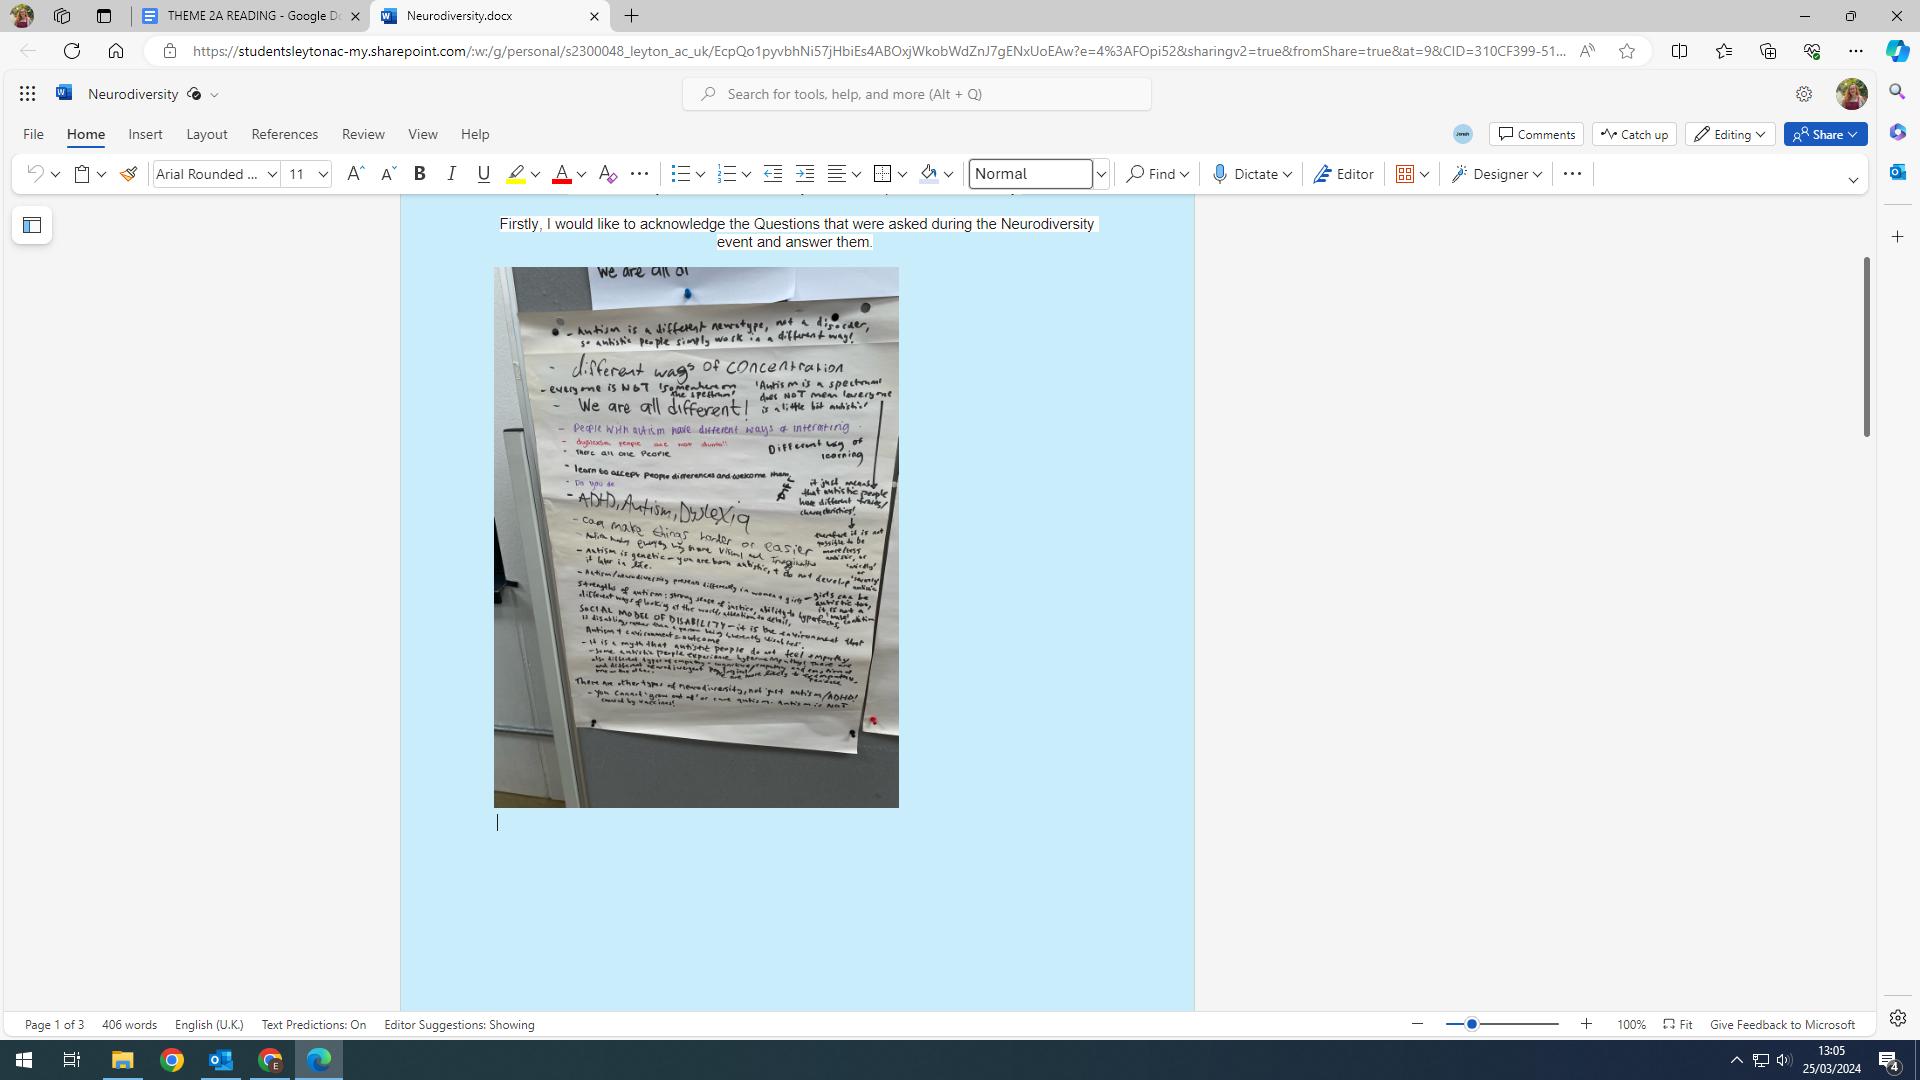This screenshot has height=1080, width=1920.
Task: Expand the font name dropdown
Action: click(x=272, y=174)
